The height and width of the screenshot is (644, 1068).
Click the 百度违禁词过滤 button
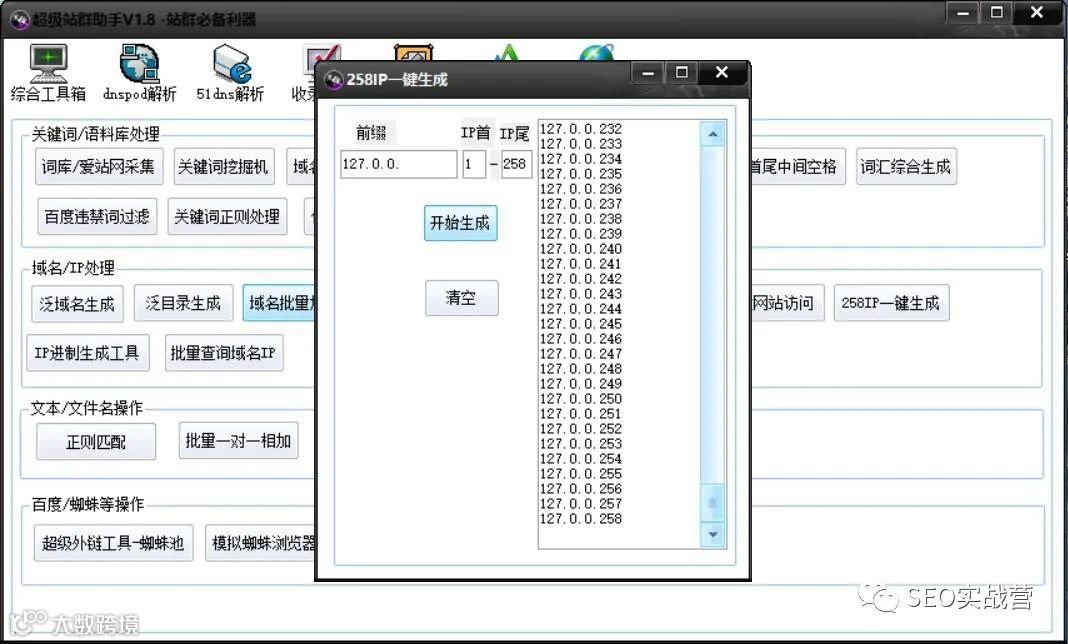click(97, 217)
